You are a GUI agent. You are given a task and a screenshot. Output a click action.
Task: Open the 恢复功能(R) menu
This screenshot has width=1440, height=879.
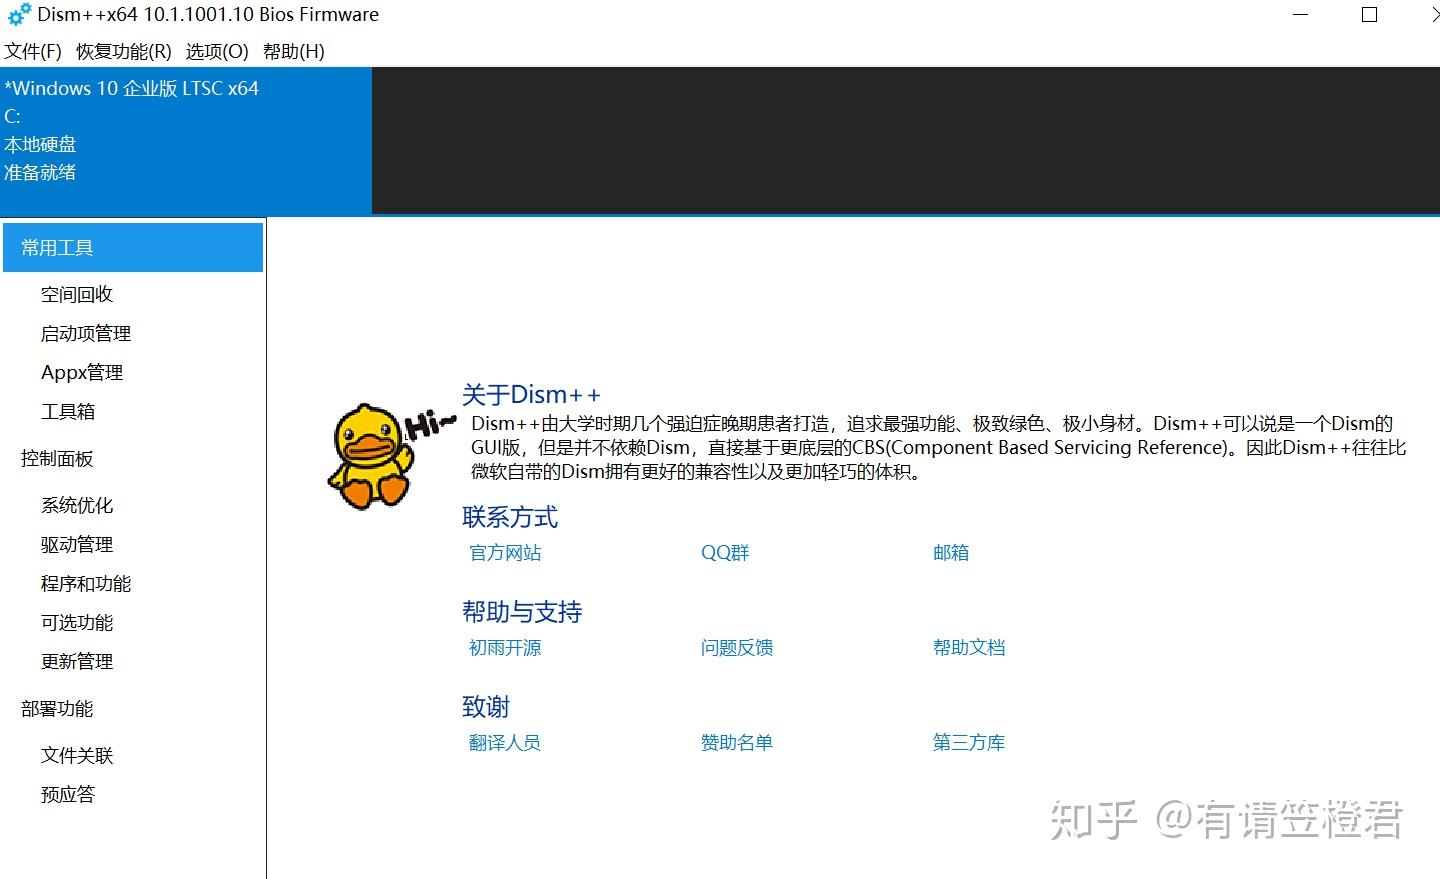click(124, 51)
